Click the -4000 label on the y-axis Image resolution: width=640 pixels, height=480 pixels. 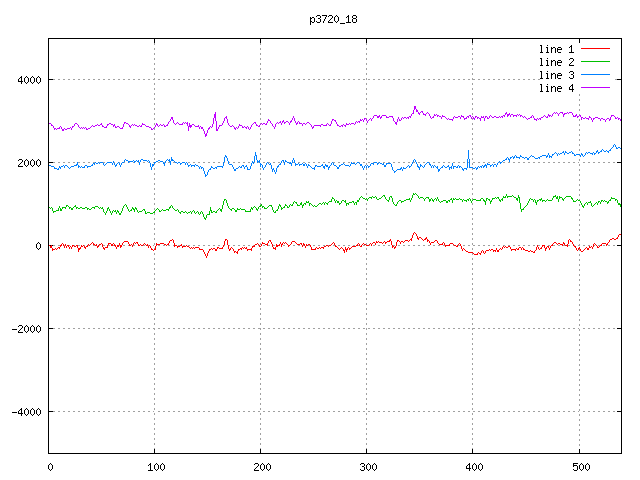tap(26, 412)
